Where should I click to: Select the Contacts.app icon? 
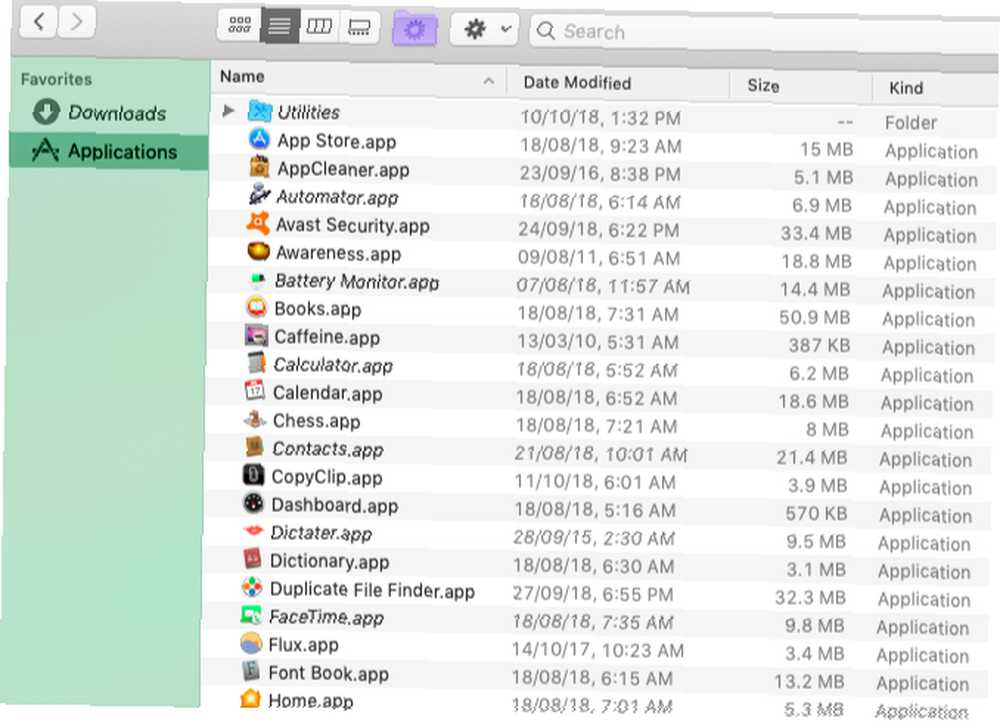tap(254, 447)
